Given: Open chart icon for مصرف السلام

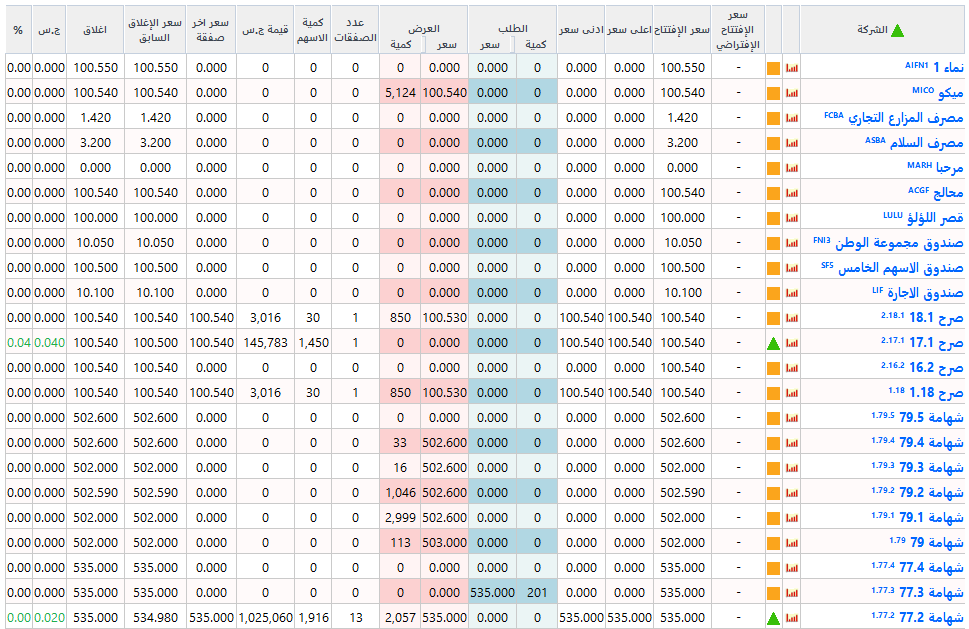Looking at the screenshot, I should coord(792,143).
